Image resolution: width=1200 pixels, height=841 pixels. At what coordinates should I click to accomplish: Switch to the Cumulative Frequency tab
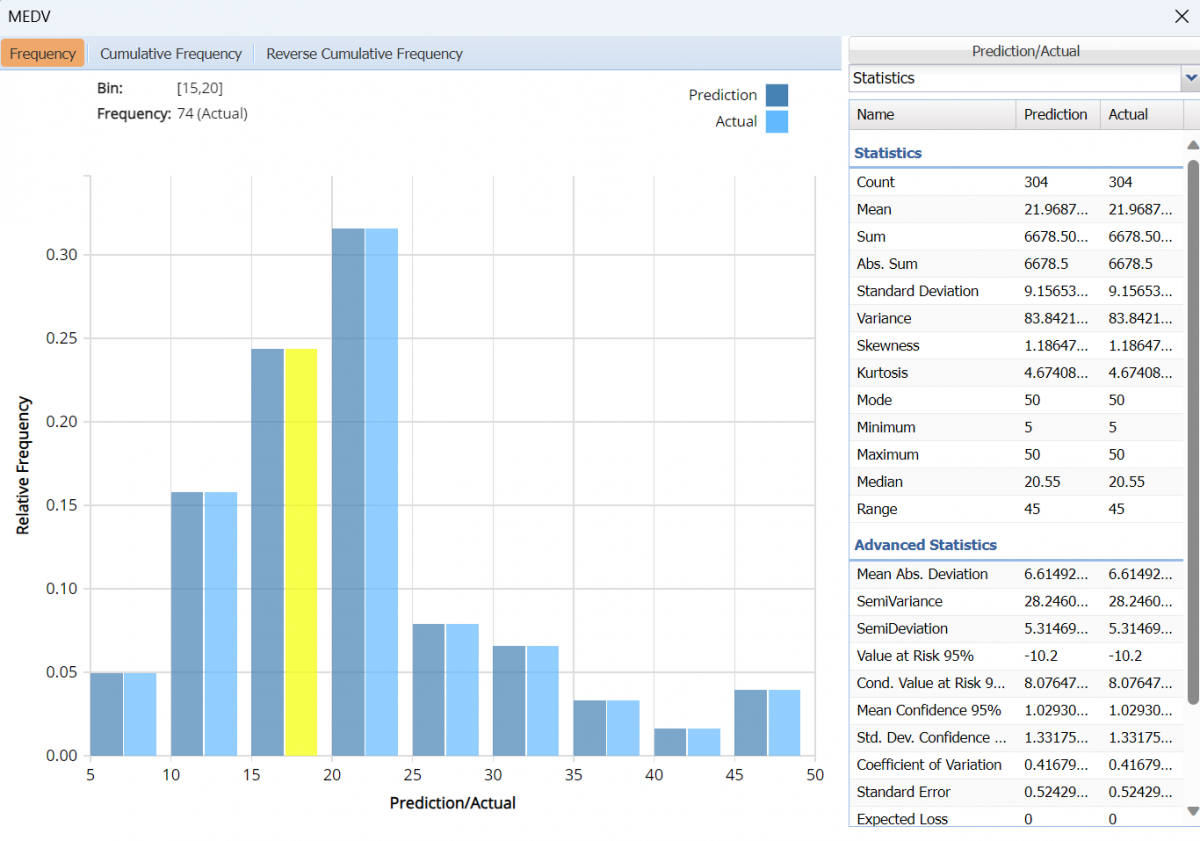click(171, 54)
